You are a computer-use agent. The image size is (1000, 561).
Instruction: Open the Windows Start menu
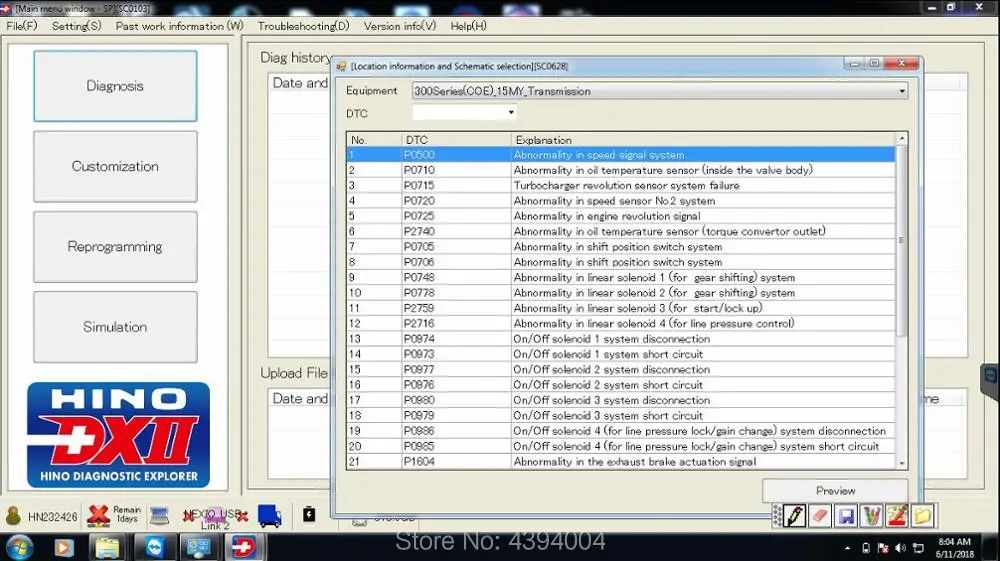tap(19, 547)
